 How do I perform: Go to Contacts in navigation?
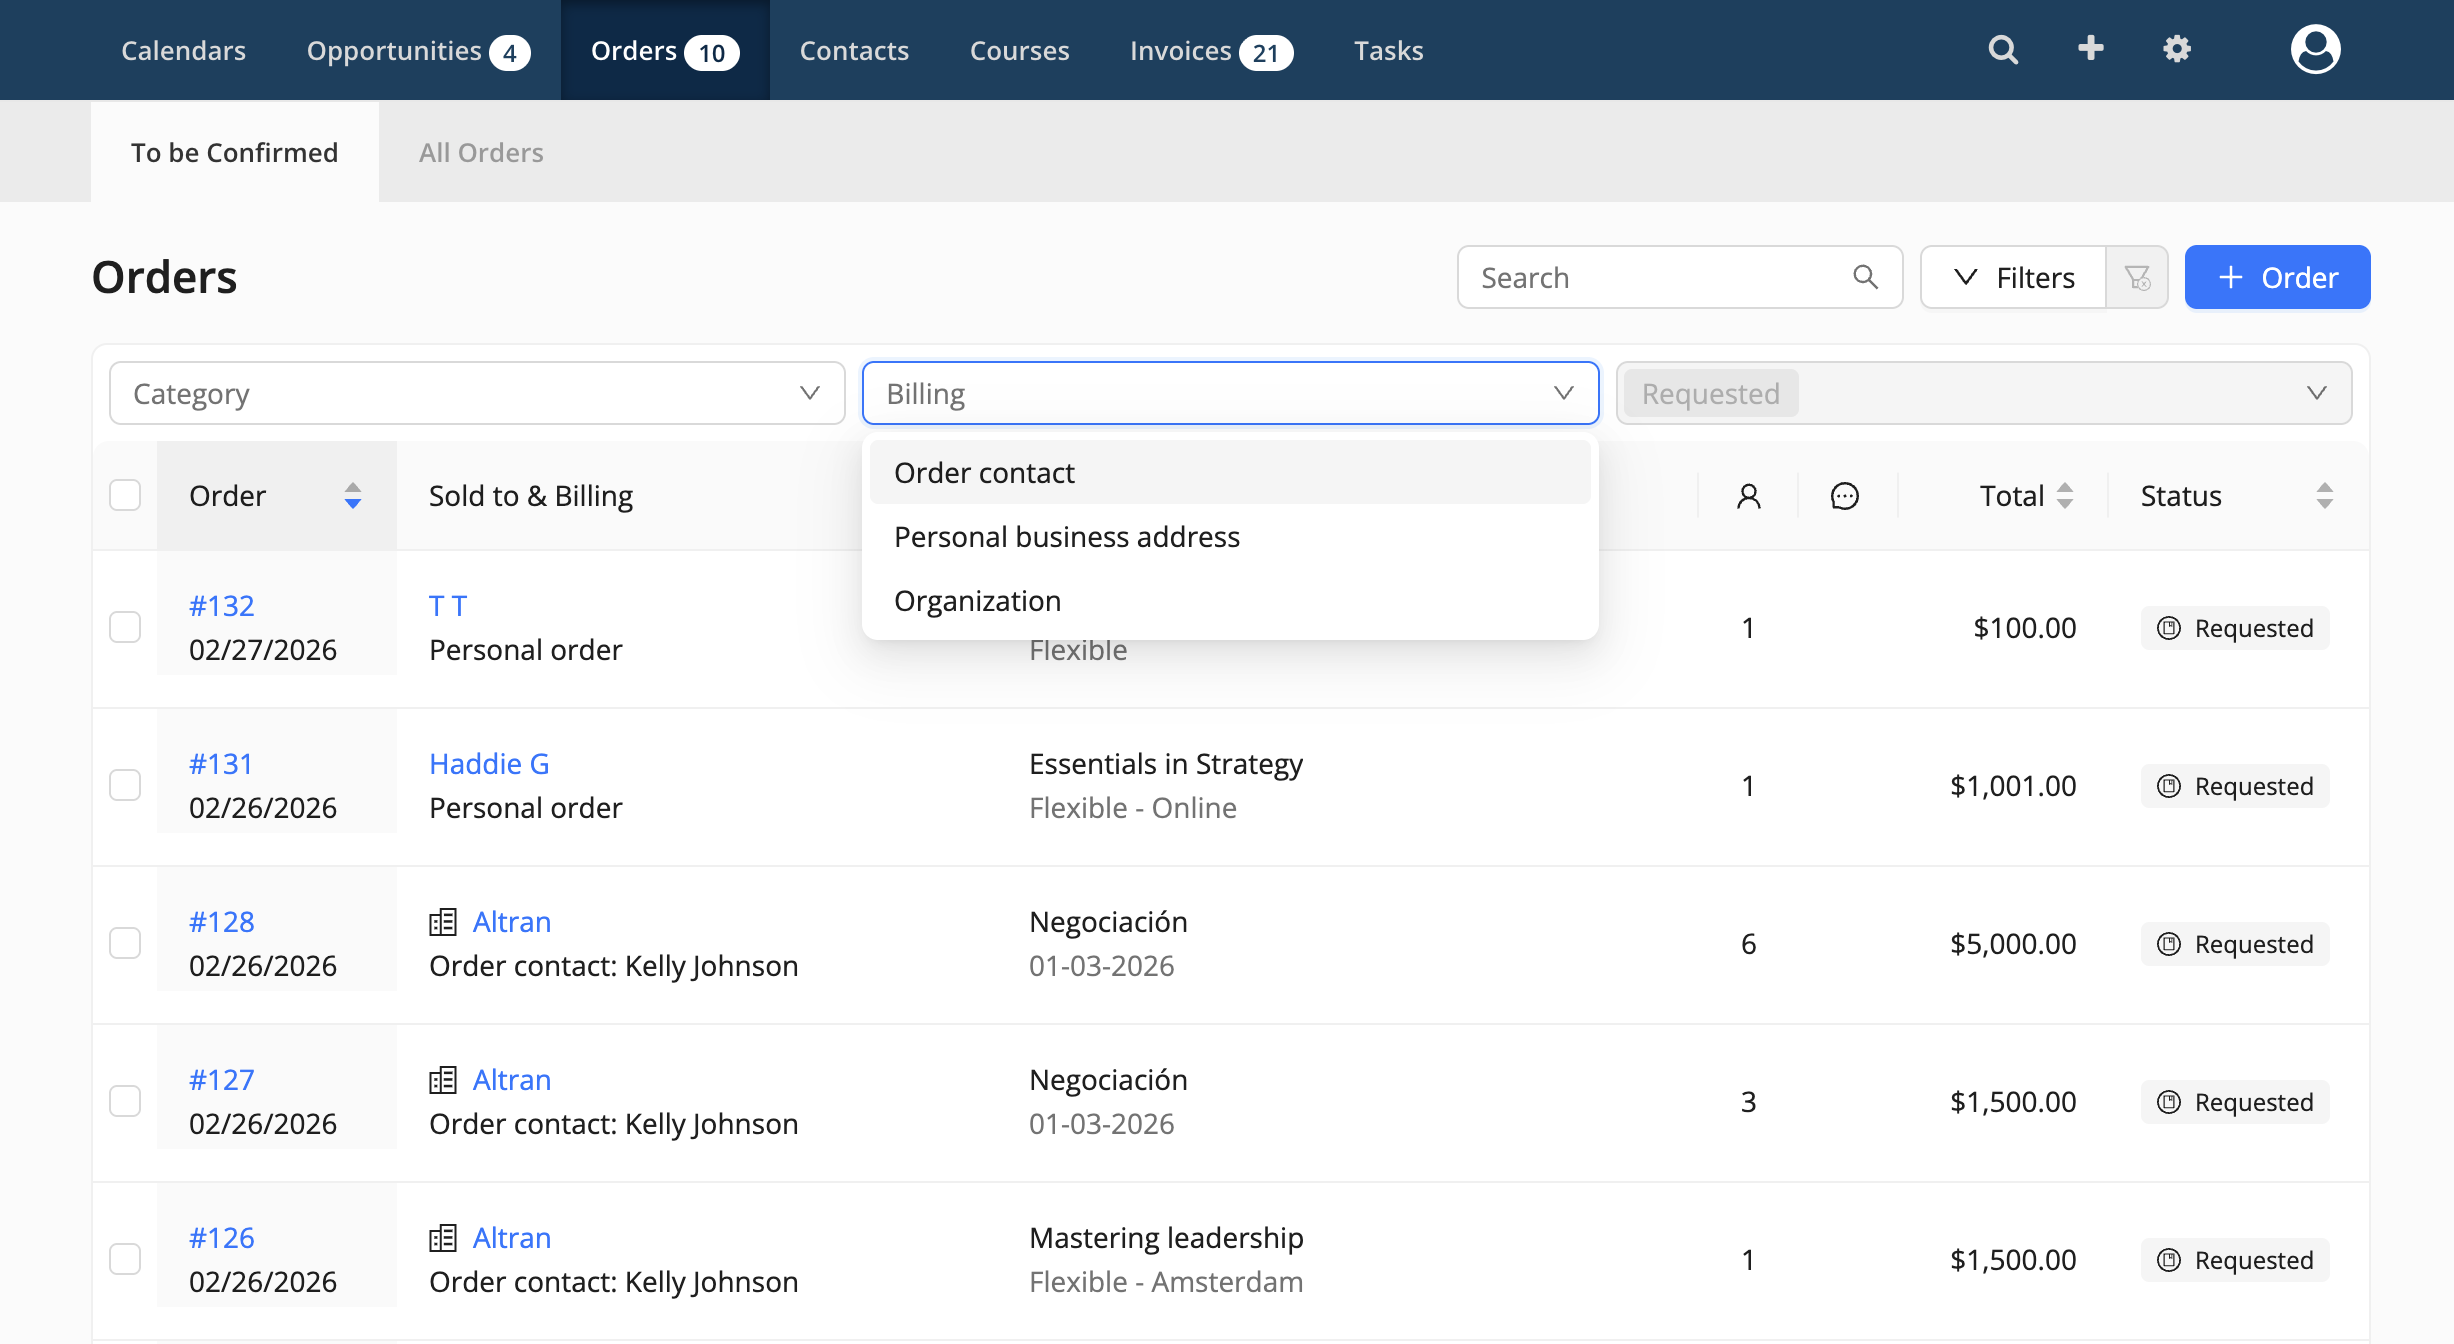[x=854, y=50]
